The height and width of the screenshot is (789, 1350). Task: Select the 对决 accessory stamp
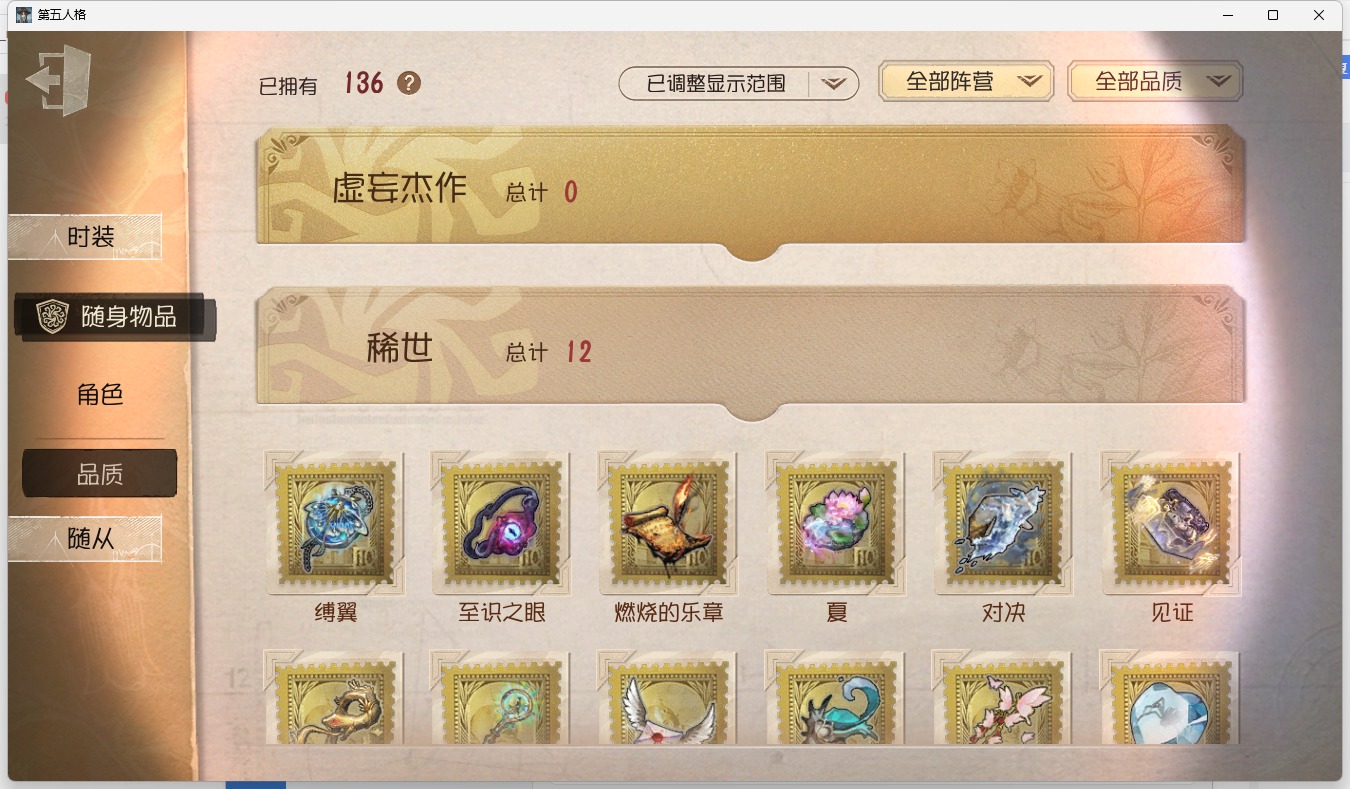pyautogui.click(x=1003, y=523)
